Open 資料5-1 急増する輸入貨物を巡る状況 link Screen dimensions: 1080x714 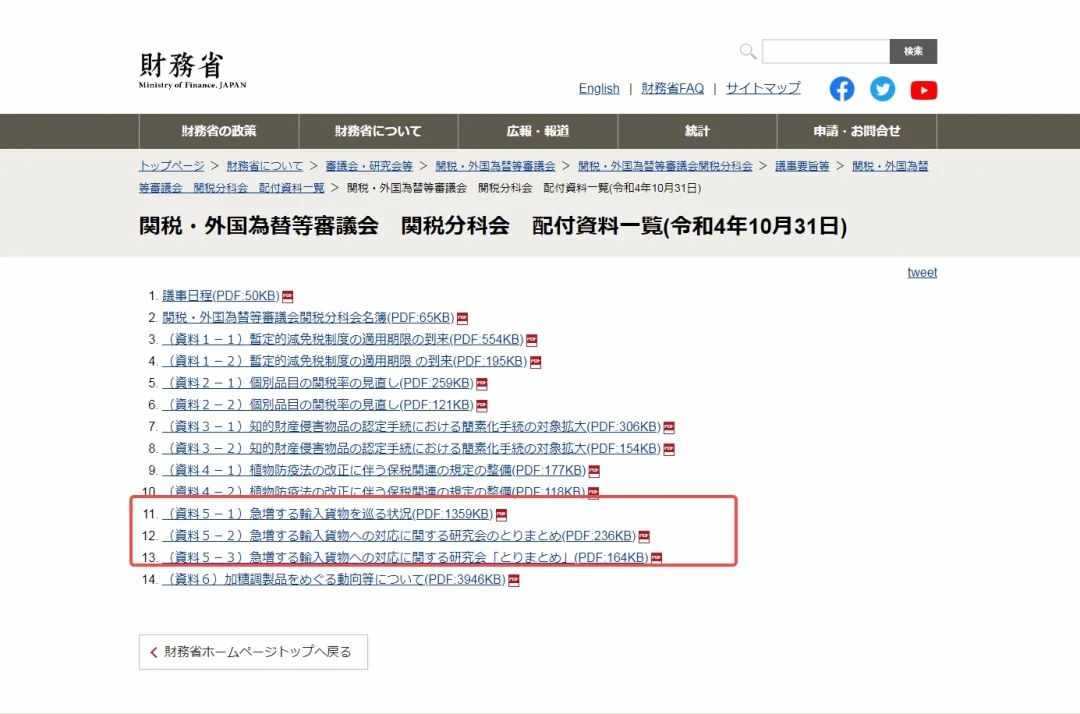pyautogui.click(x=328, y=514)
